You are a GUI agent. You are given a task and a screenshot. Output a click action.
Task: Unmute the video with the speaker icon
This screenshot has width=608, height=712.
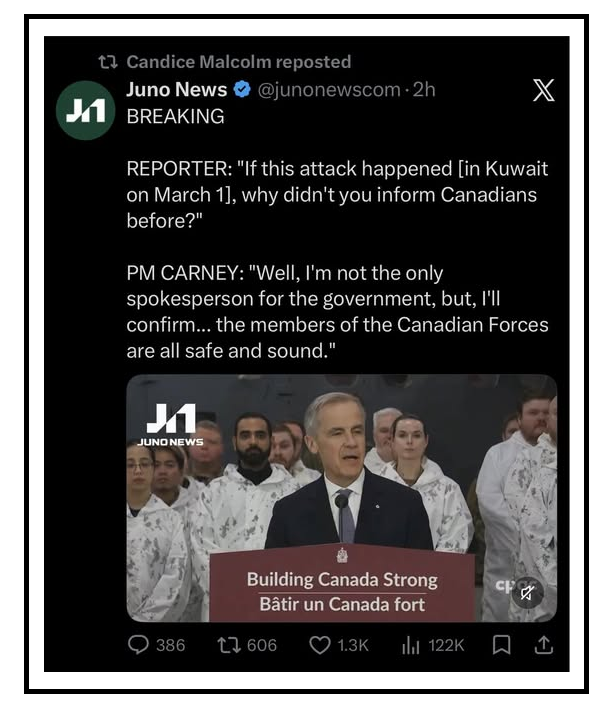pos(529,592)
